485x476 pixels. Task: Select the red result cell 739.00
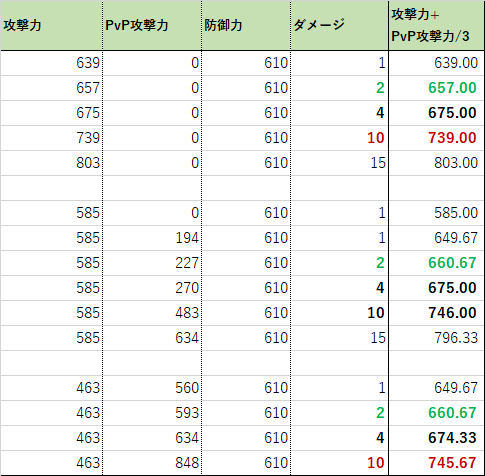tap(437, 138)
